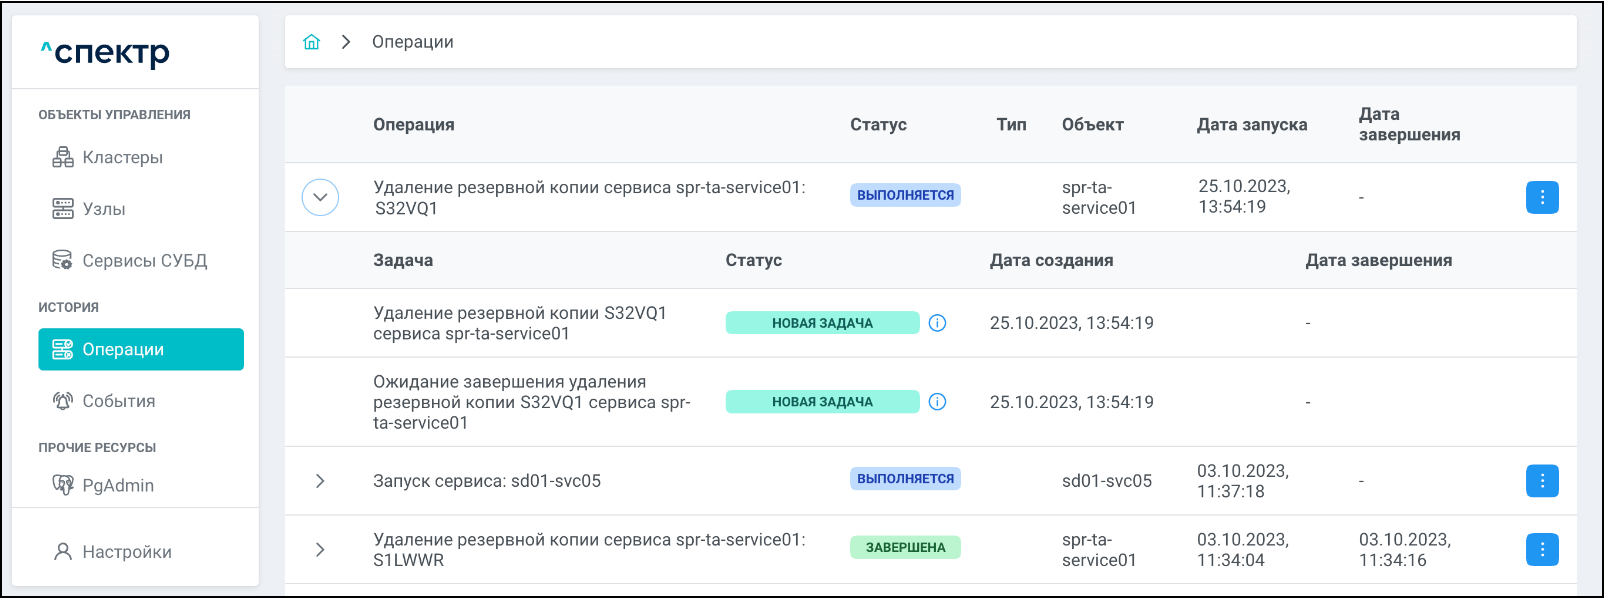Open actions menu for Запуск сервиса sd01-svc05
The width and height of the screenshot is (1604, 598).
[x=1541, y=481]
